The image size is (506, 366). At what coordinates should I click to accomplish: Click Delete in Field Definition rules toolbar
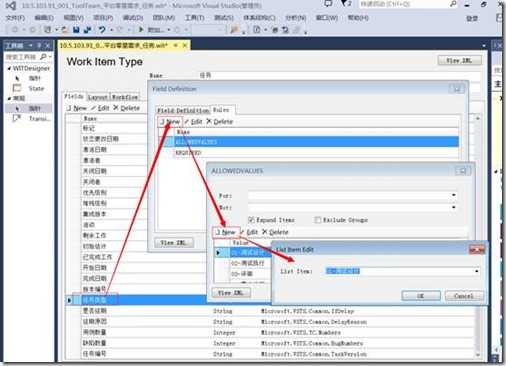[220, 122]
